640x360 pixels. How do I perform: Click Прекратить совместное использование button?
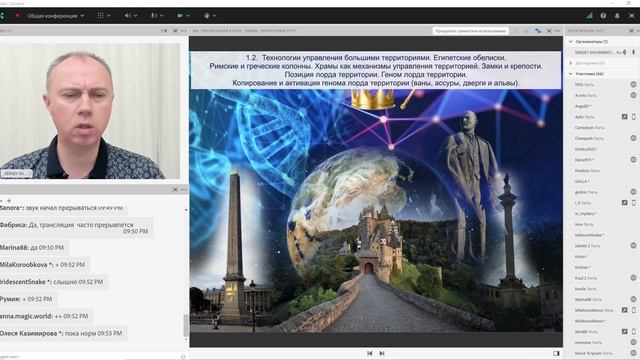pos(471,31)
